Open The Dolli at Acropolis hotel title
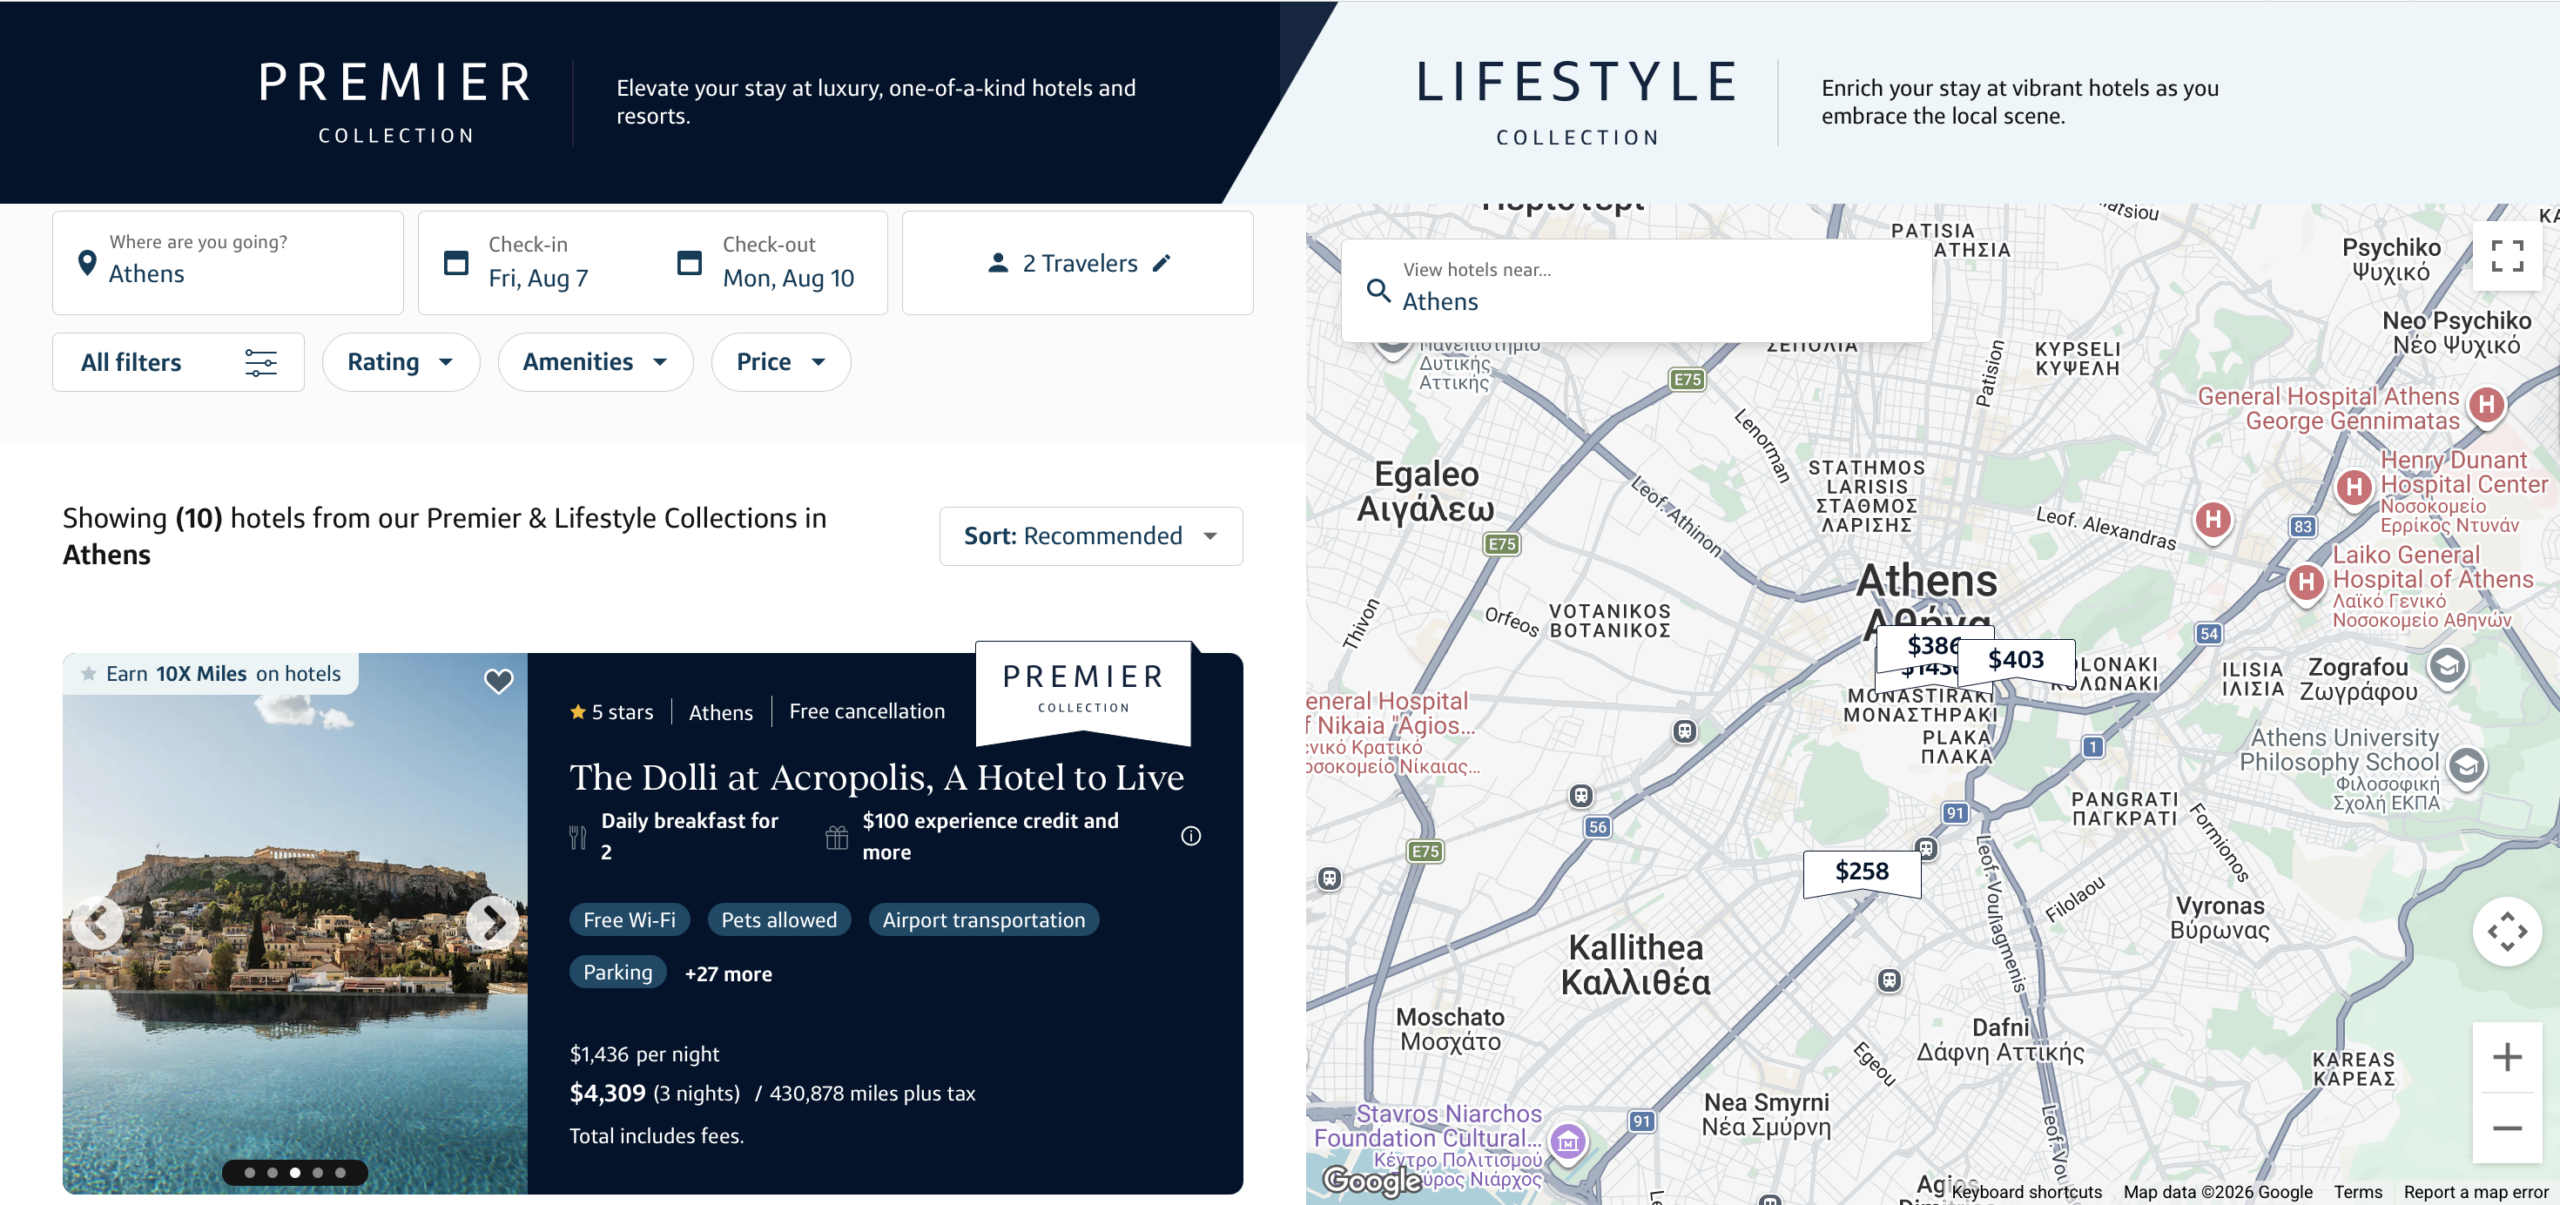Image resolution: width=2560 pixels, height=1205 pixels. tap(877, 777)
